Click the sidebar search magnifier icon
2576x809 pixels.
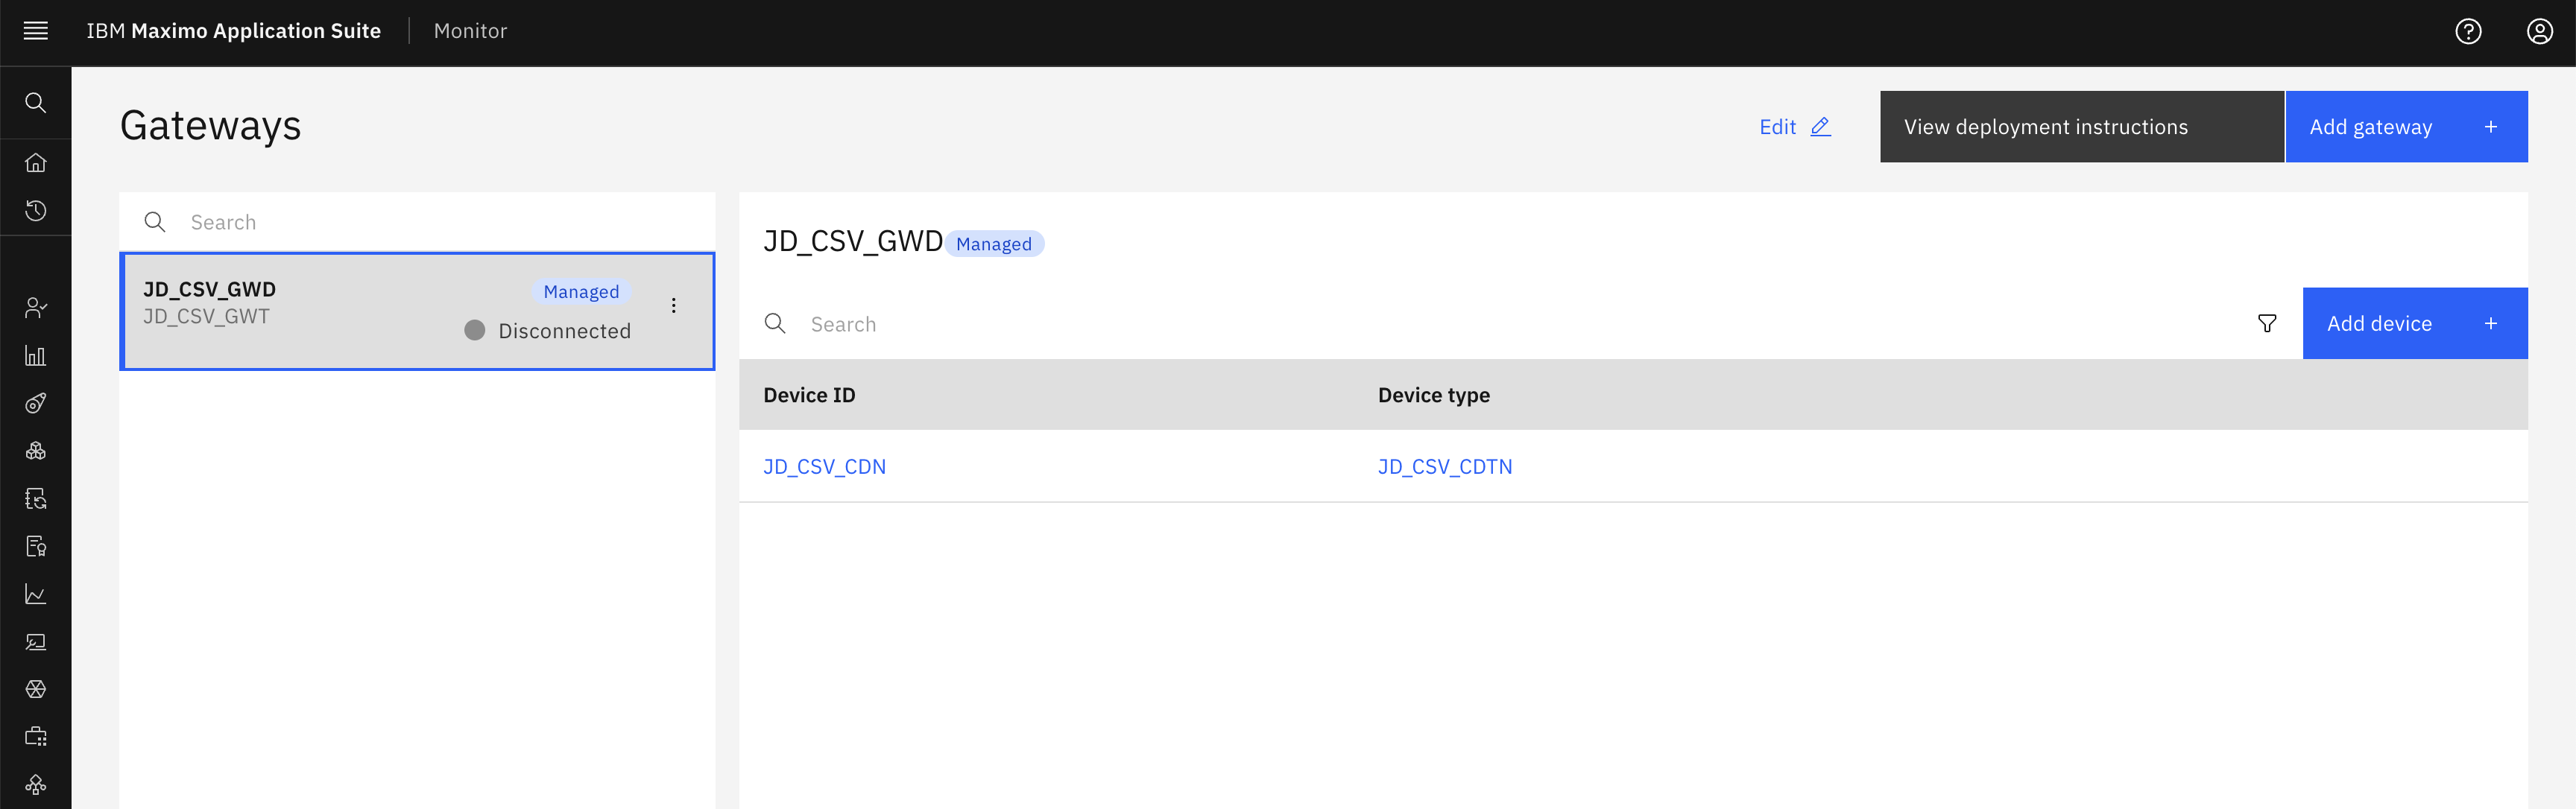pos(36,103)
